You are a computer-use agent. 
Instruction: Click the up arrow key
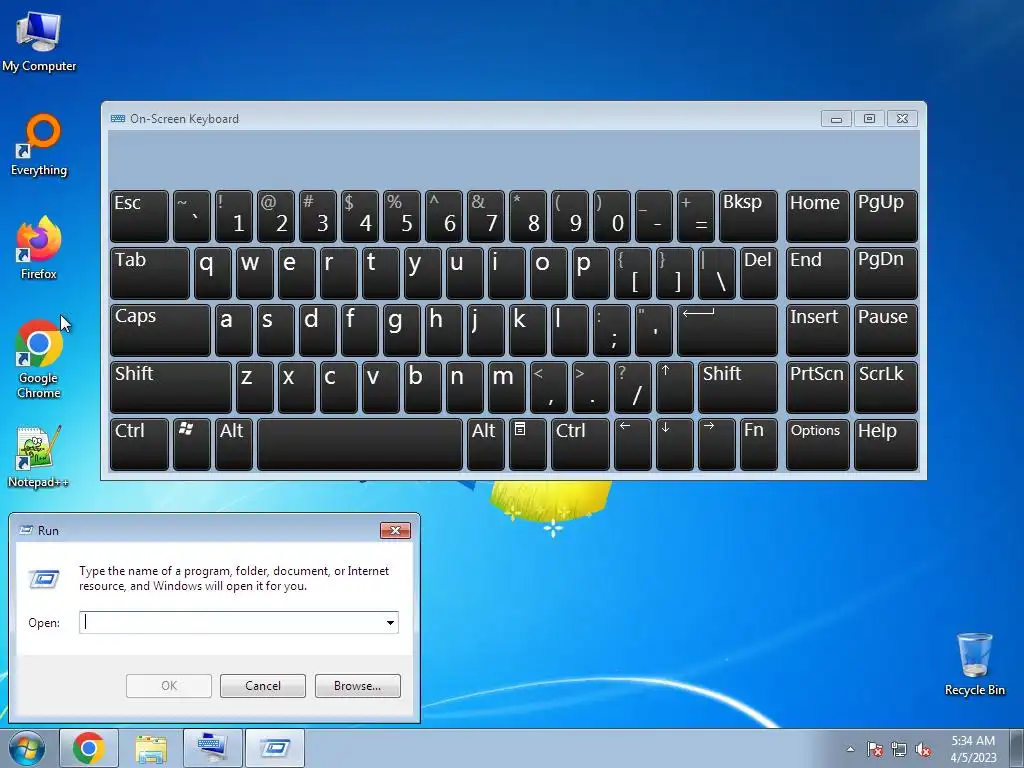point(674,388)
